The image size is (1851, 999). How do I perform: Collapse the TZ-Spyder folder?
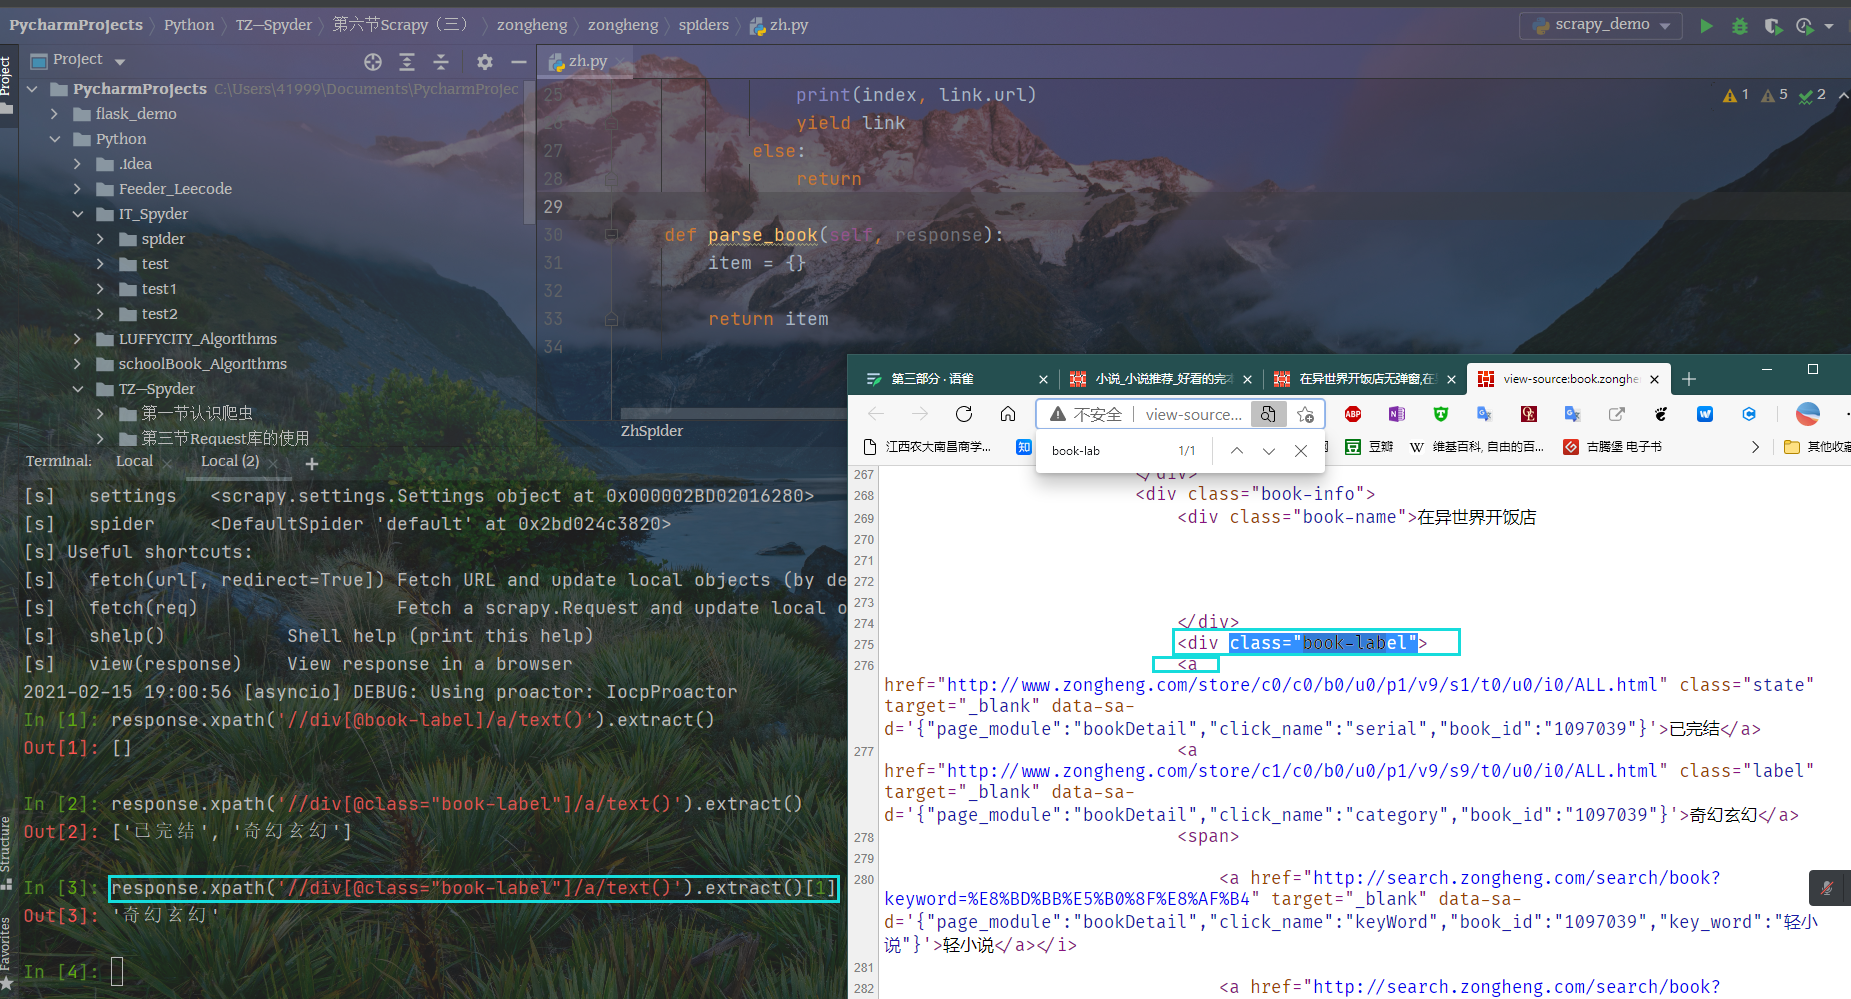click(x=78, y=389)
